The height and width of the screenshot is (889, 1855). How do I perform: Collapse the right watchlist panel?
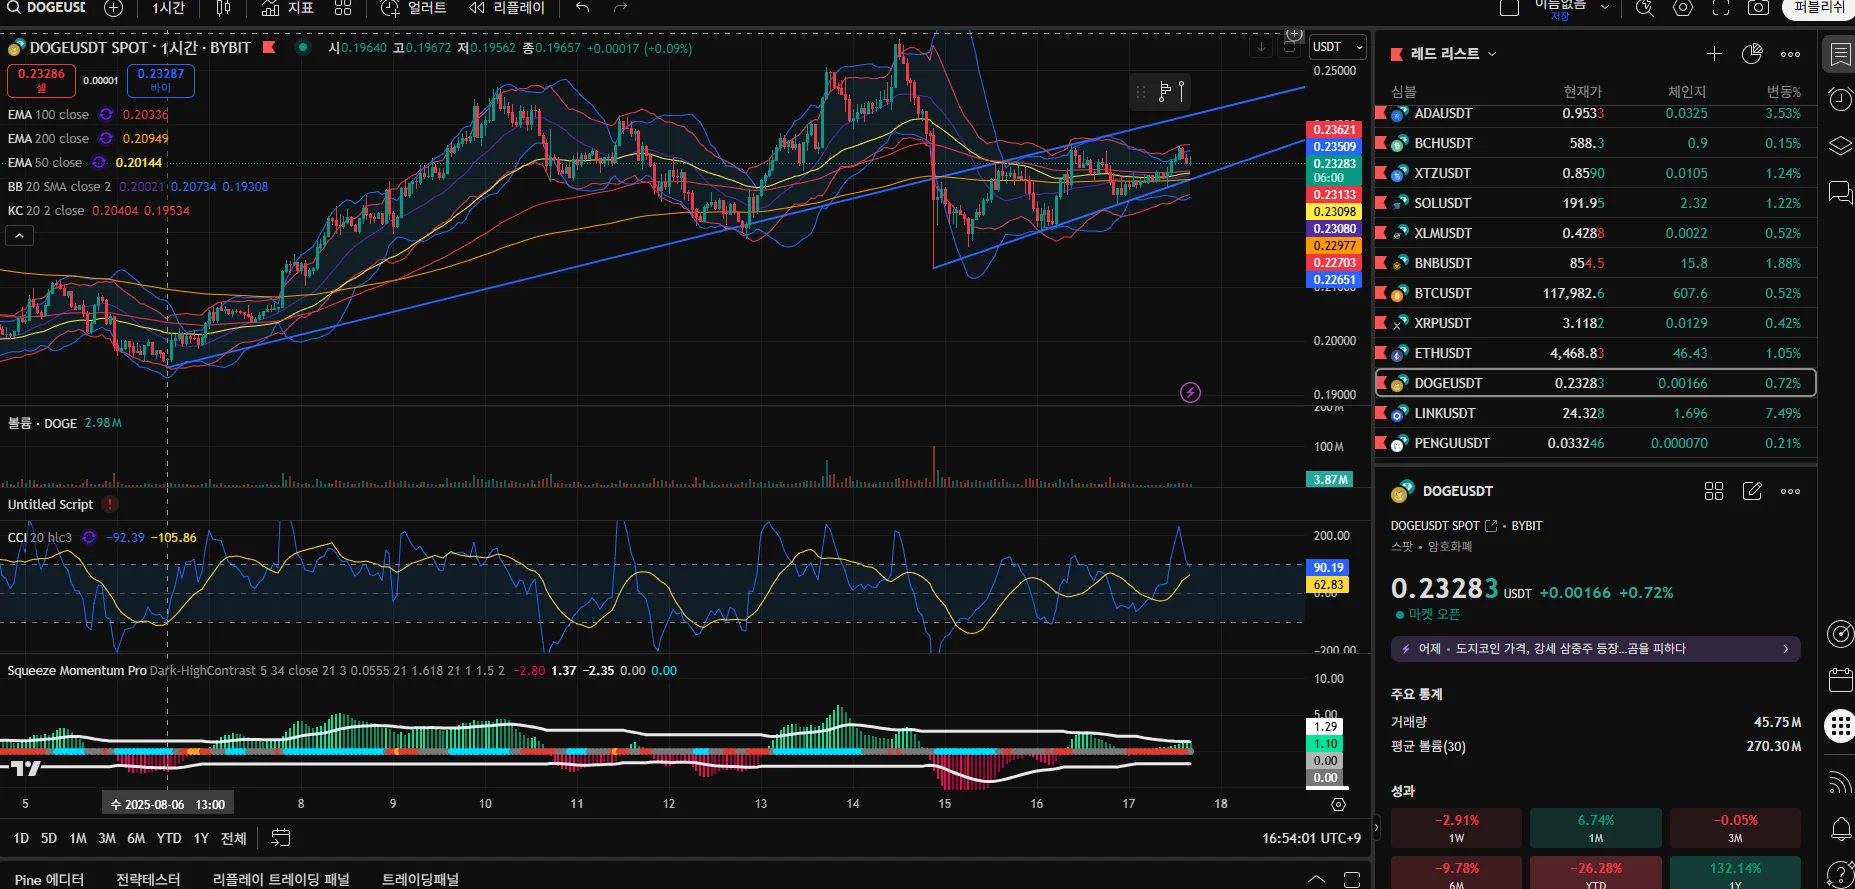1377,828
